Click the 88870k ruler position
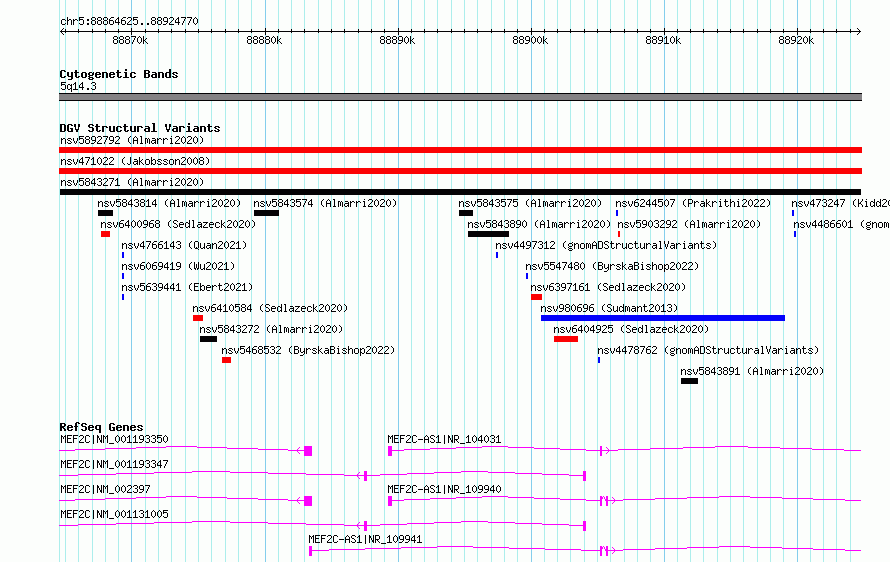This screenshot has height=562, width=890. [x=131, y=40]
